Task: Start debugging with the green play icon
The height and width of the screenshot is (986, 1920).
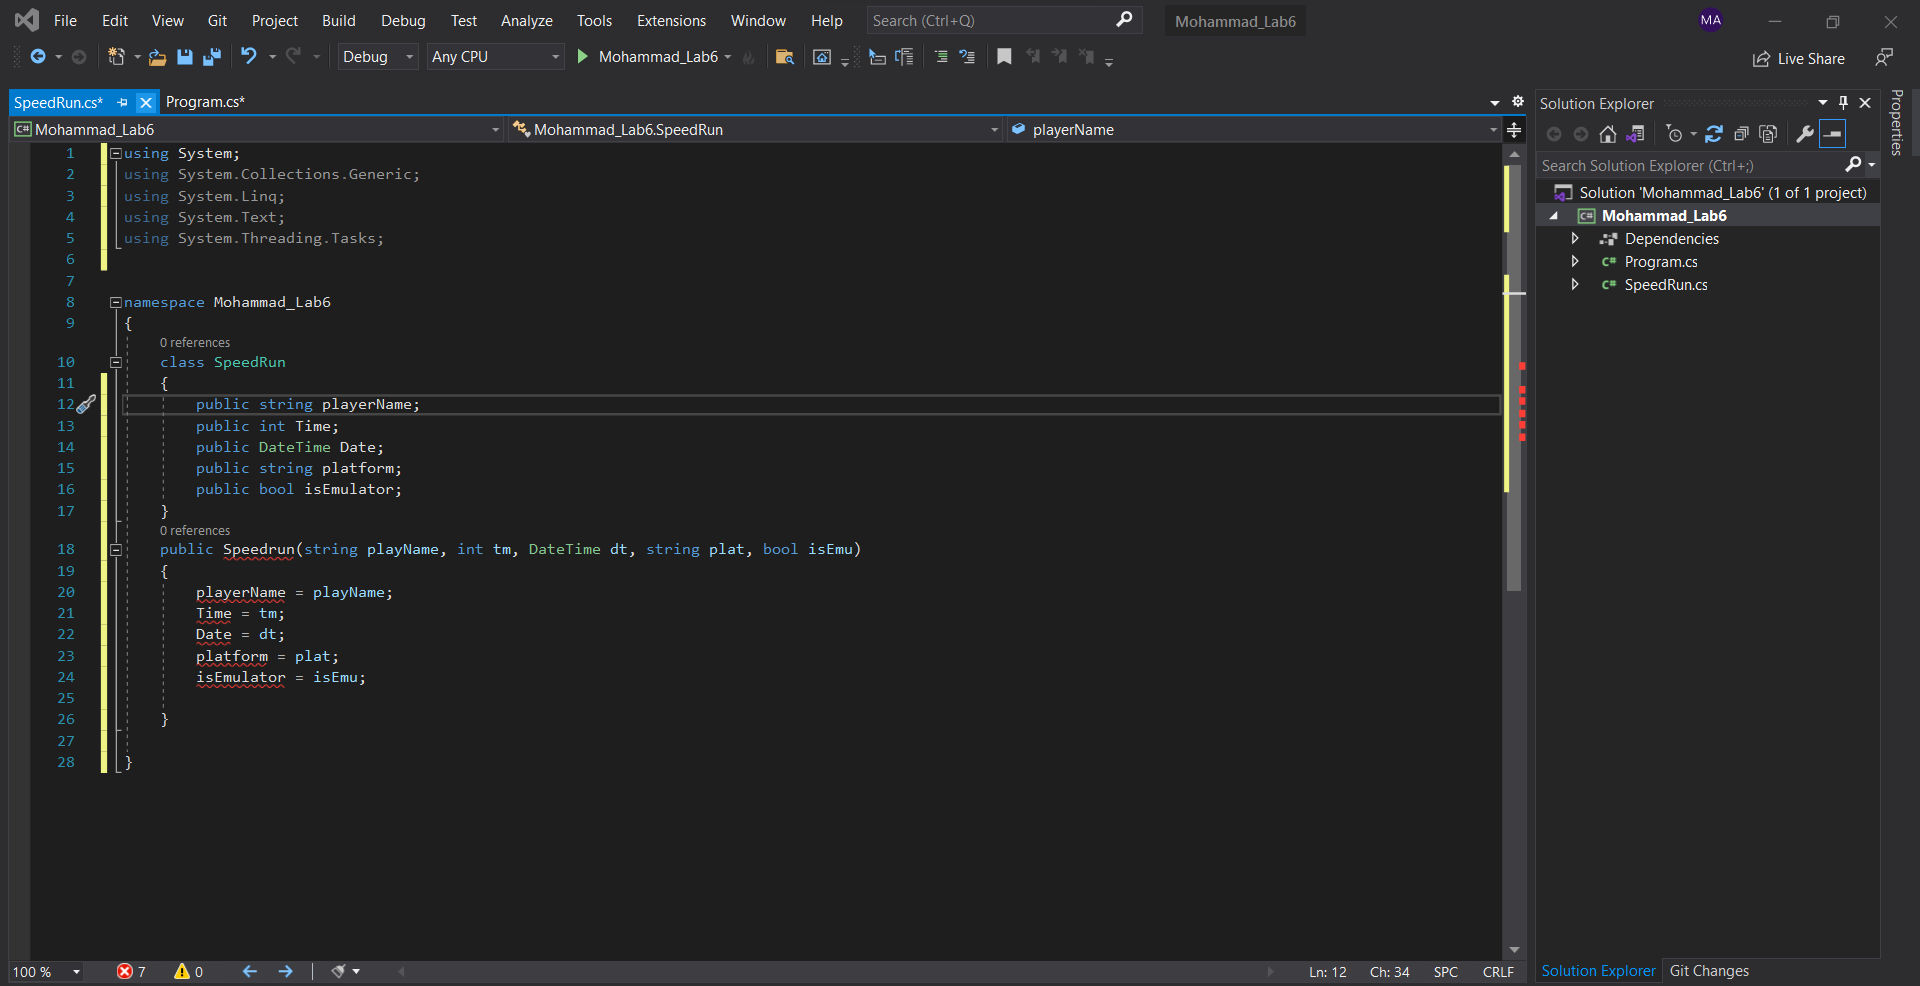Action: pyautogui.click(x=583, y=57)
